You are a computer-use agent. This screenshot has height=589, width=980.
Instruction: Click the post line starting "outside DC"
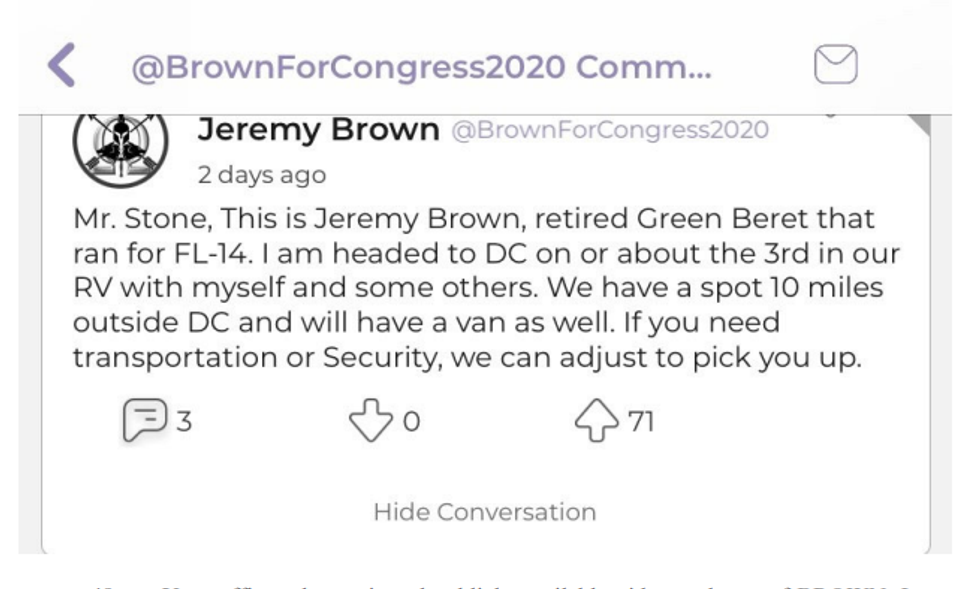pos(412,322)
